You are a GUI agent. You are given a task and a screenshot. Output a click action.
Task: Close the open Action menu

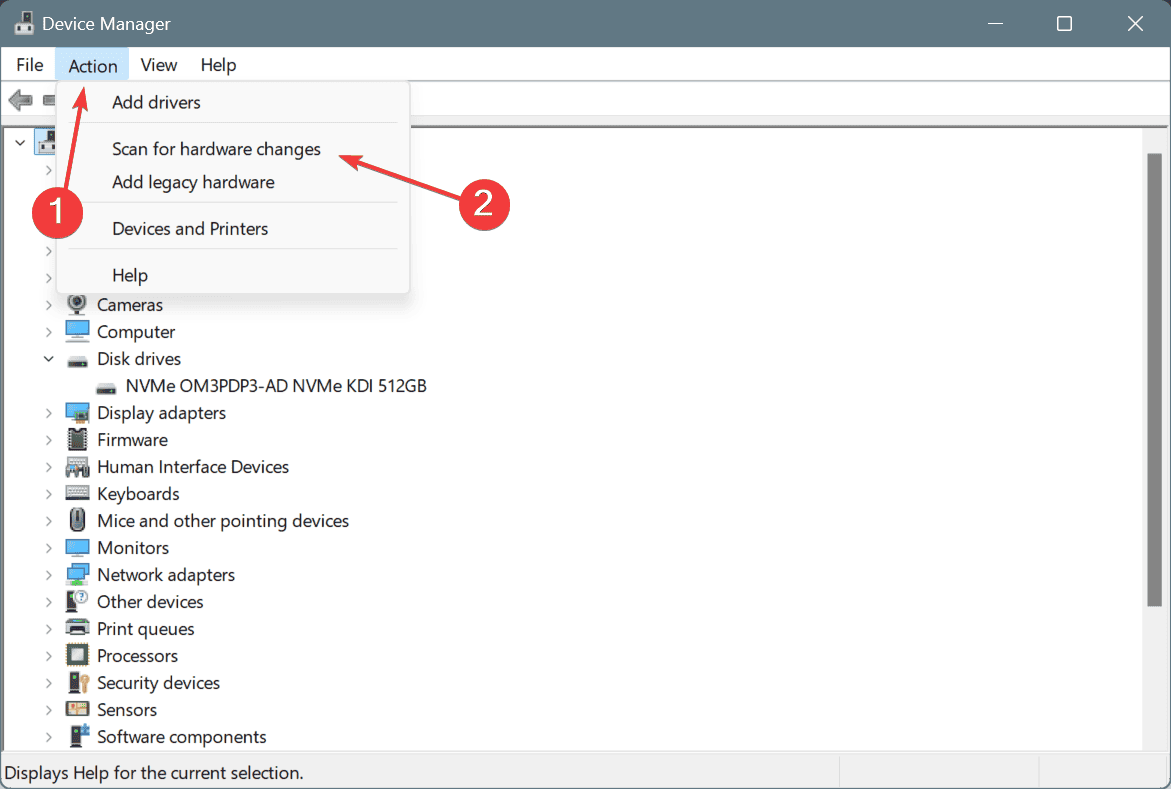coord(93,65)
